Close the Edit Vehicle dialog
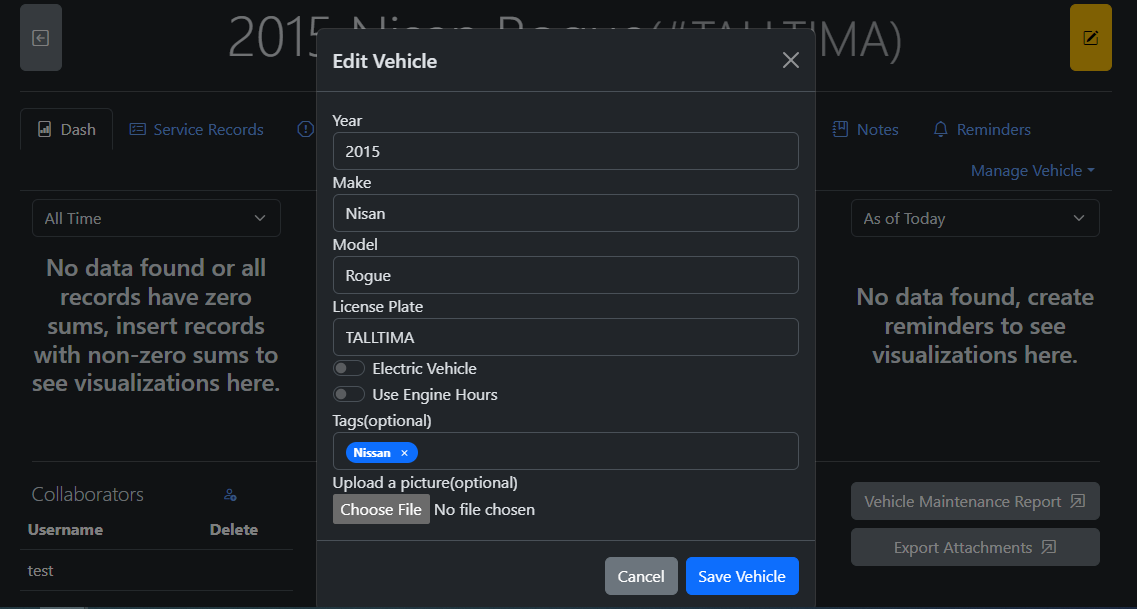 (x=790, y=61)
